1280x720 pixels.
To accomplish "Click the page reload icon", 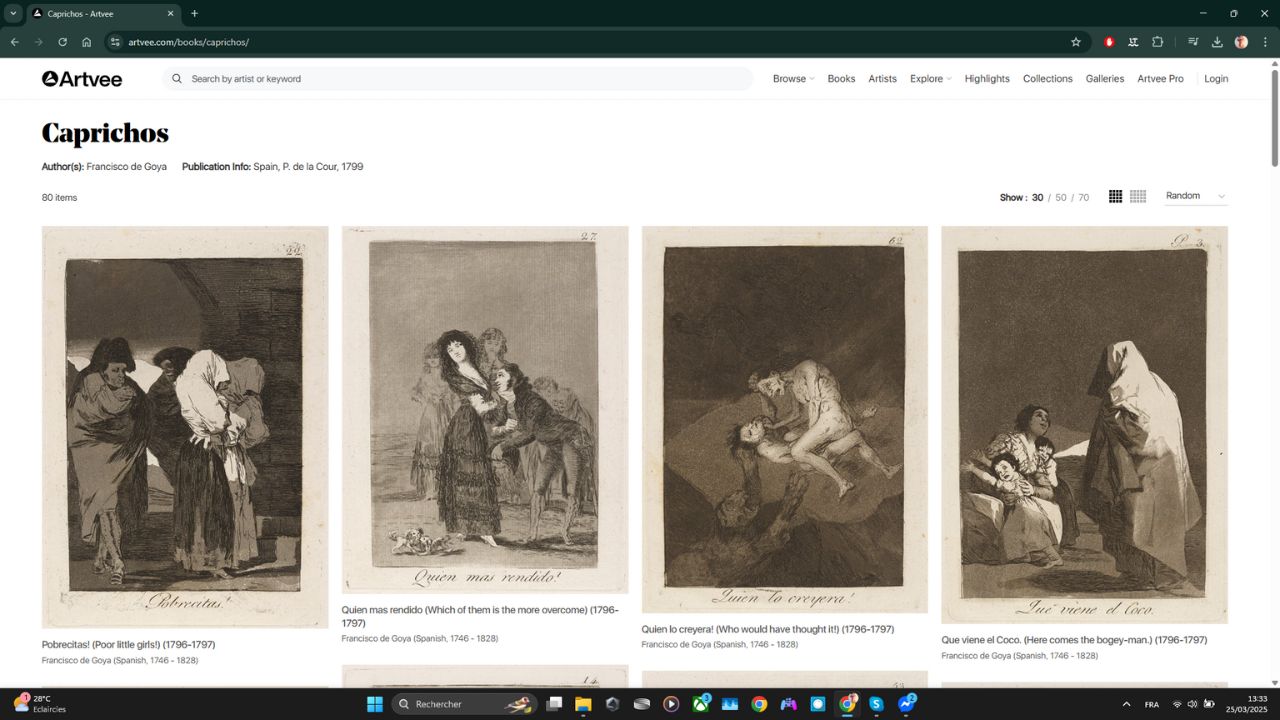I will 62,42.
